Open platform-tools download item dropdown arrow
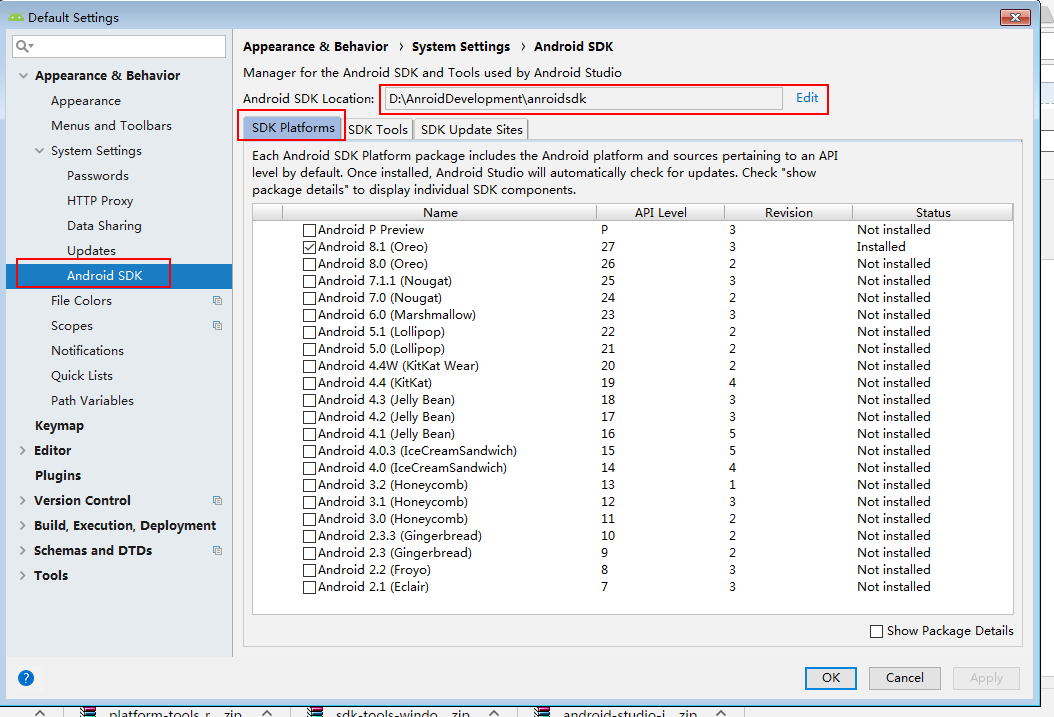This screenshot has width=1054, height=717. click(x=268, y=713)
